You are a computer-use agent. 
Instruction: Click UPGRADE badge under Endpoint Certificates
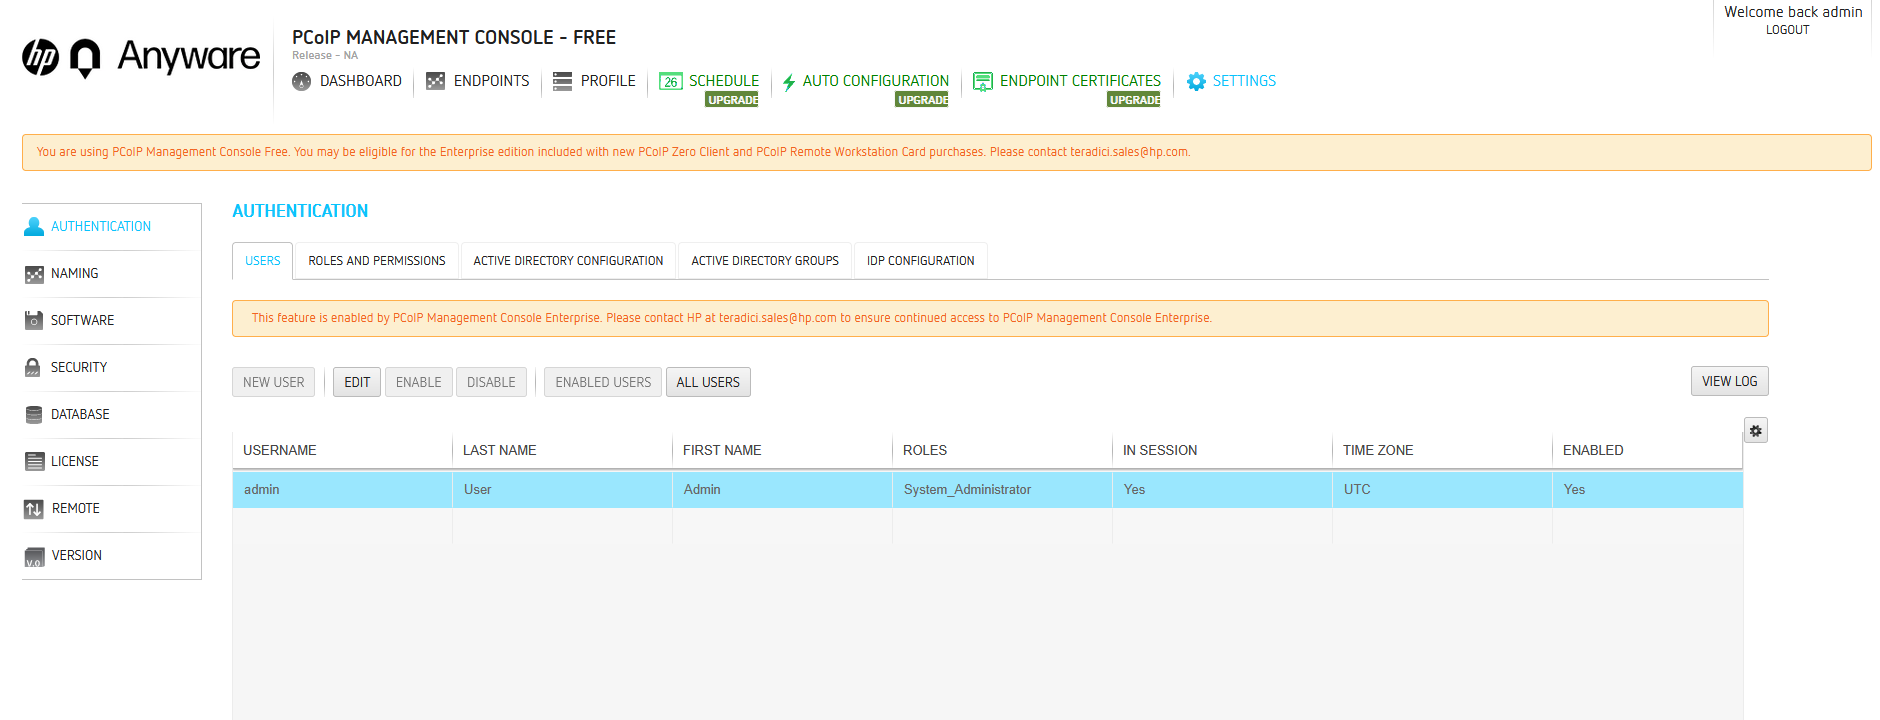click(1134, 100)
